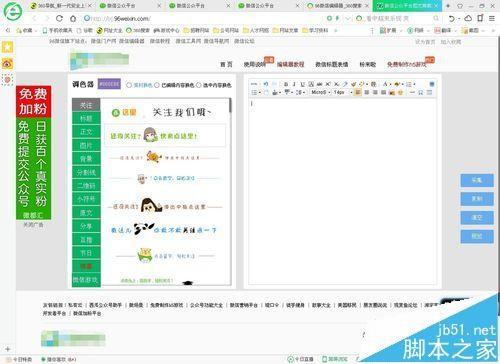
Task: Click the 免费加粉 red advertisement banner
Action: 33,101
